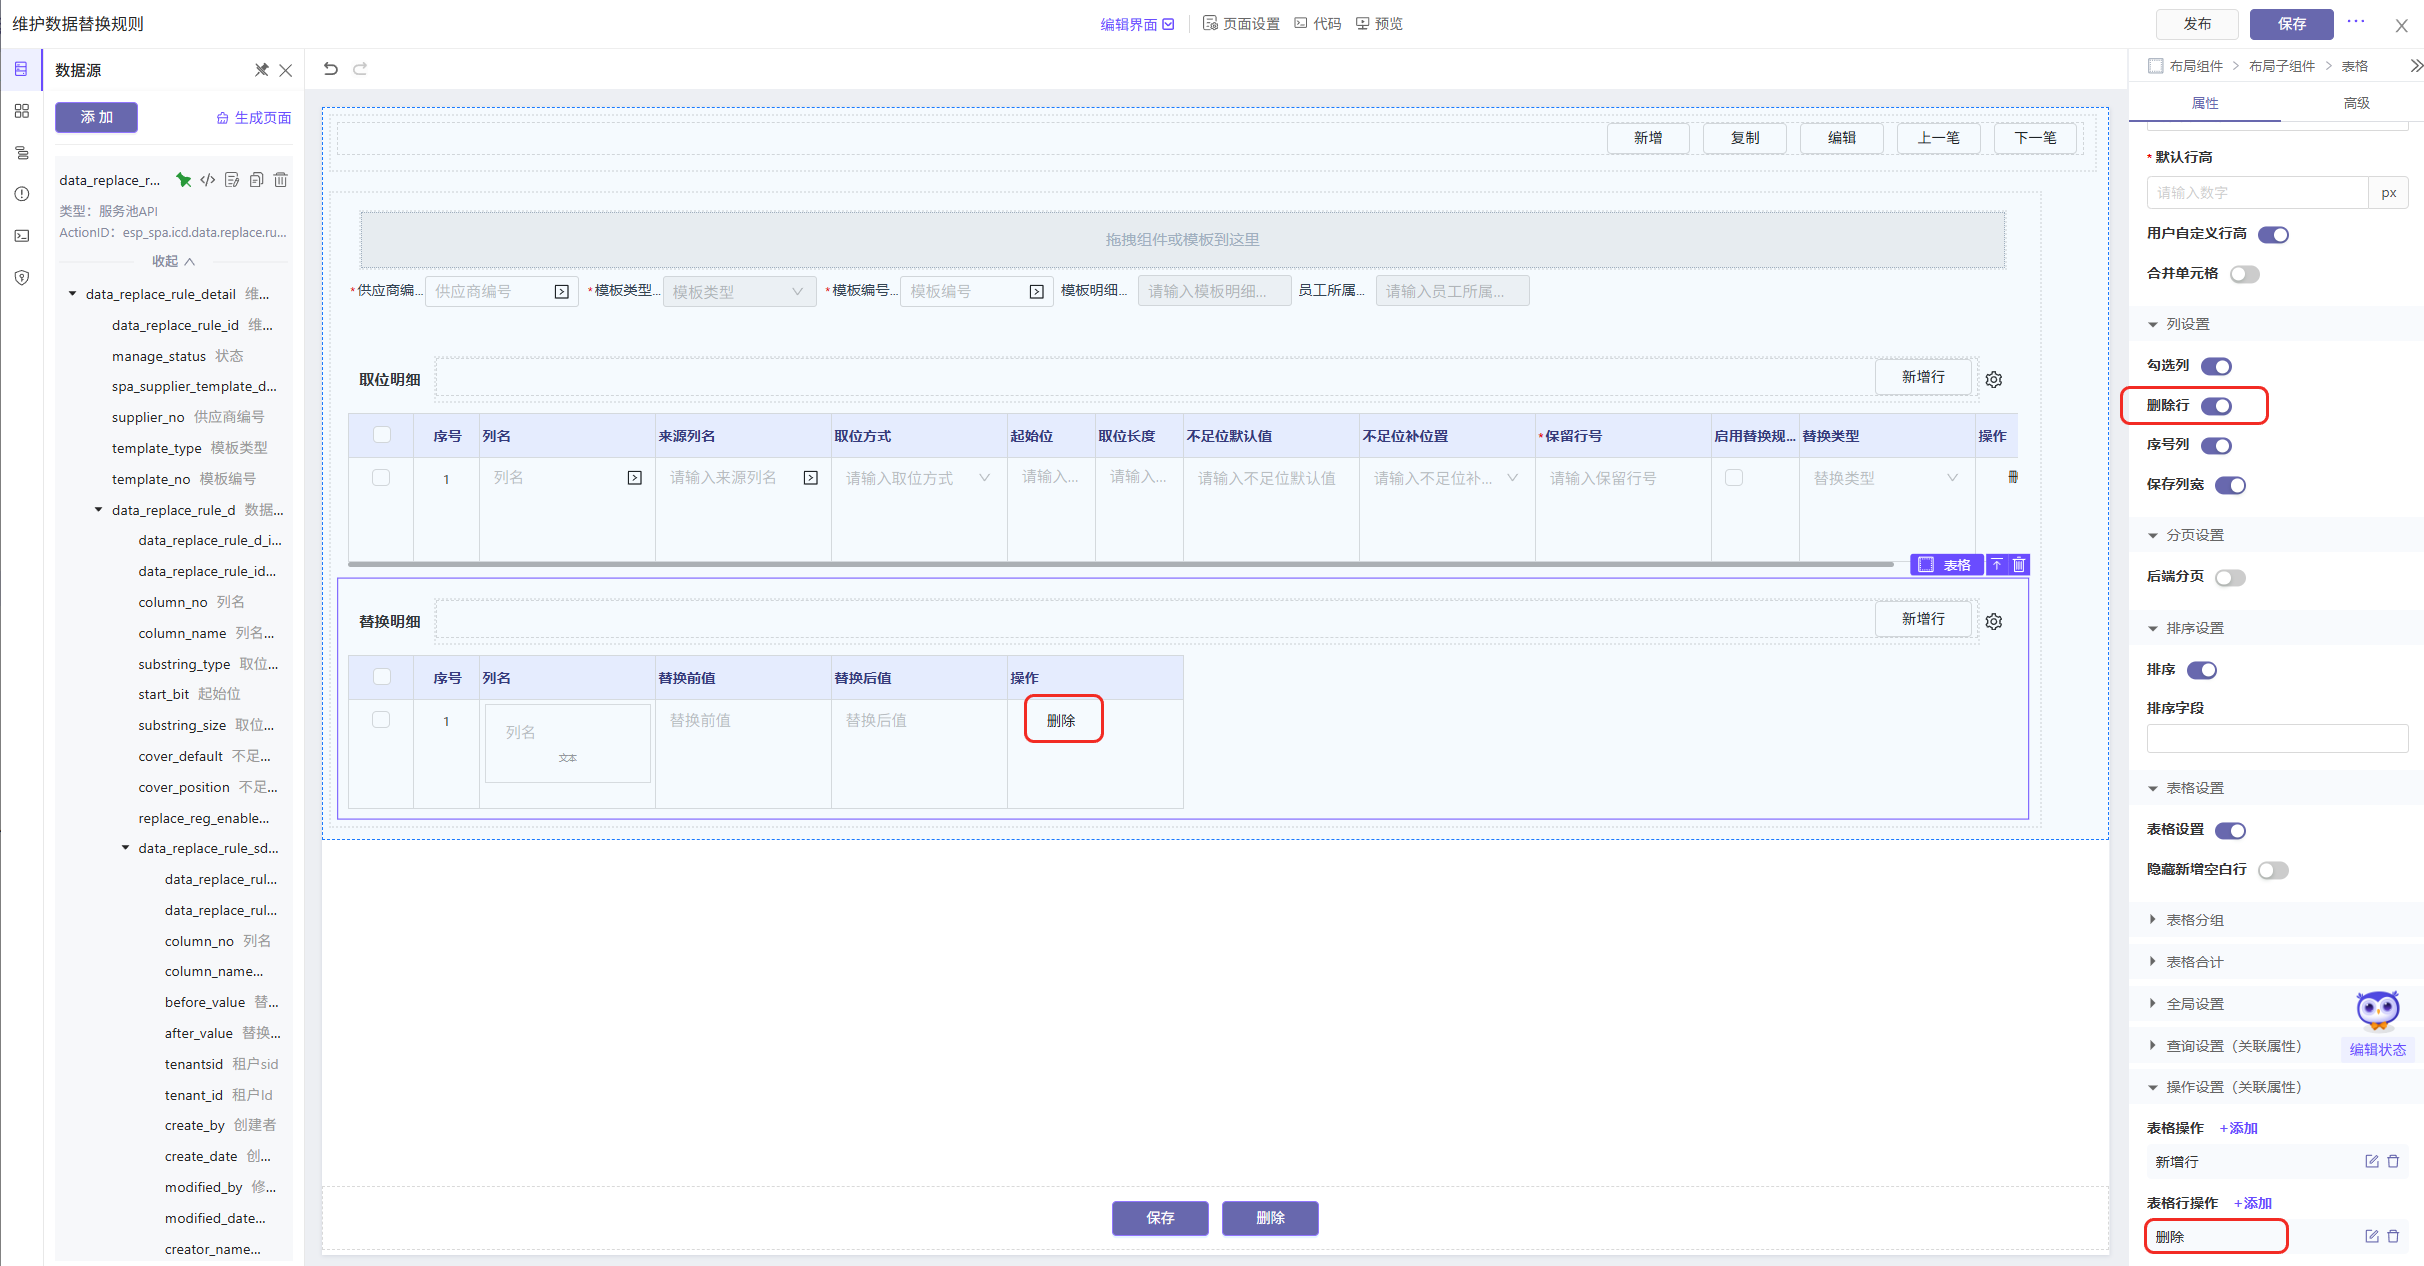
Task: Click the 默认行高 number input field
Action: pos(2257,193)
